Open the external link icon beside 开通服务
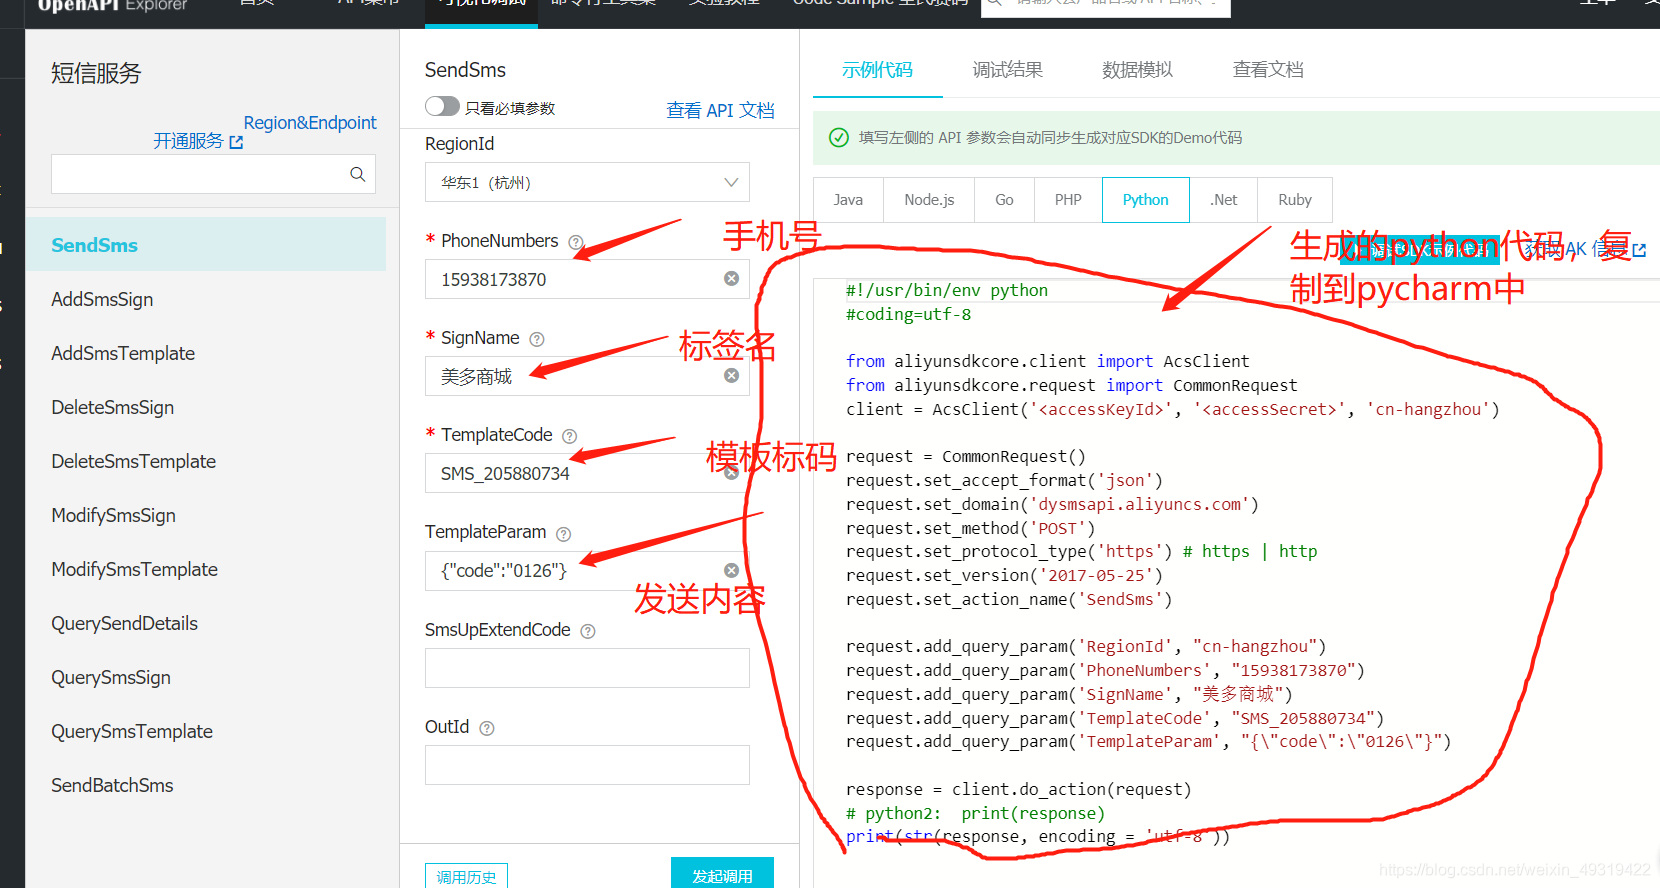The height and width of the screenshot is (888, 1660). (x=236, y=142)
